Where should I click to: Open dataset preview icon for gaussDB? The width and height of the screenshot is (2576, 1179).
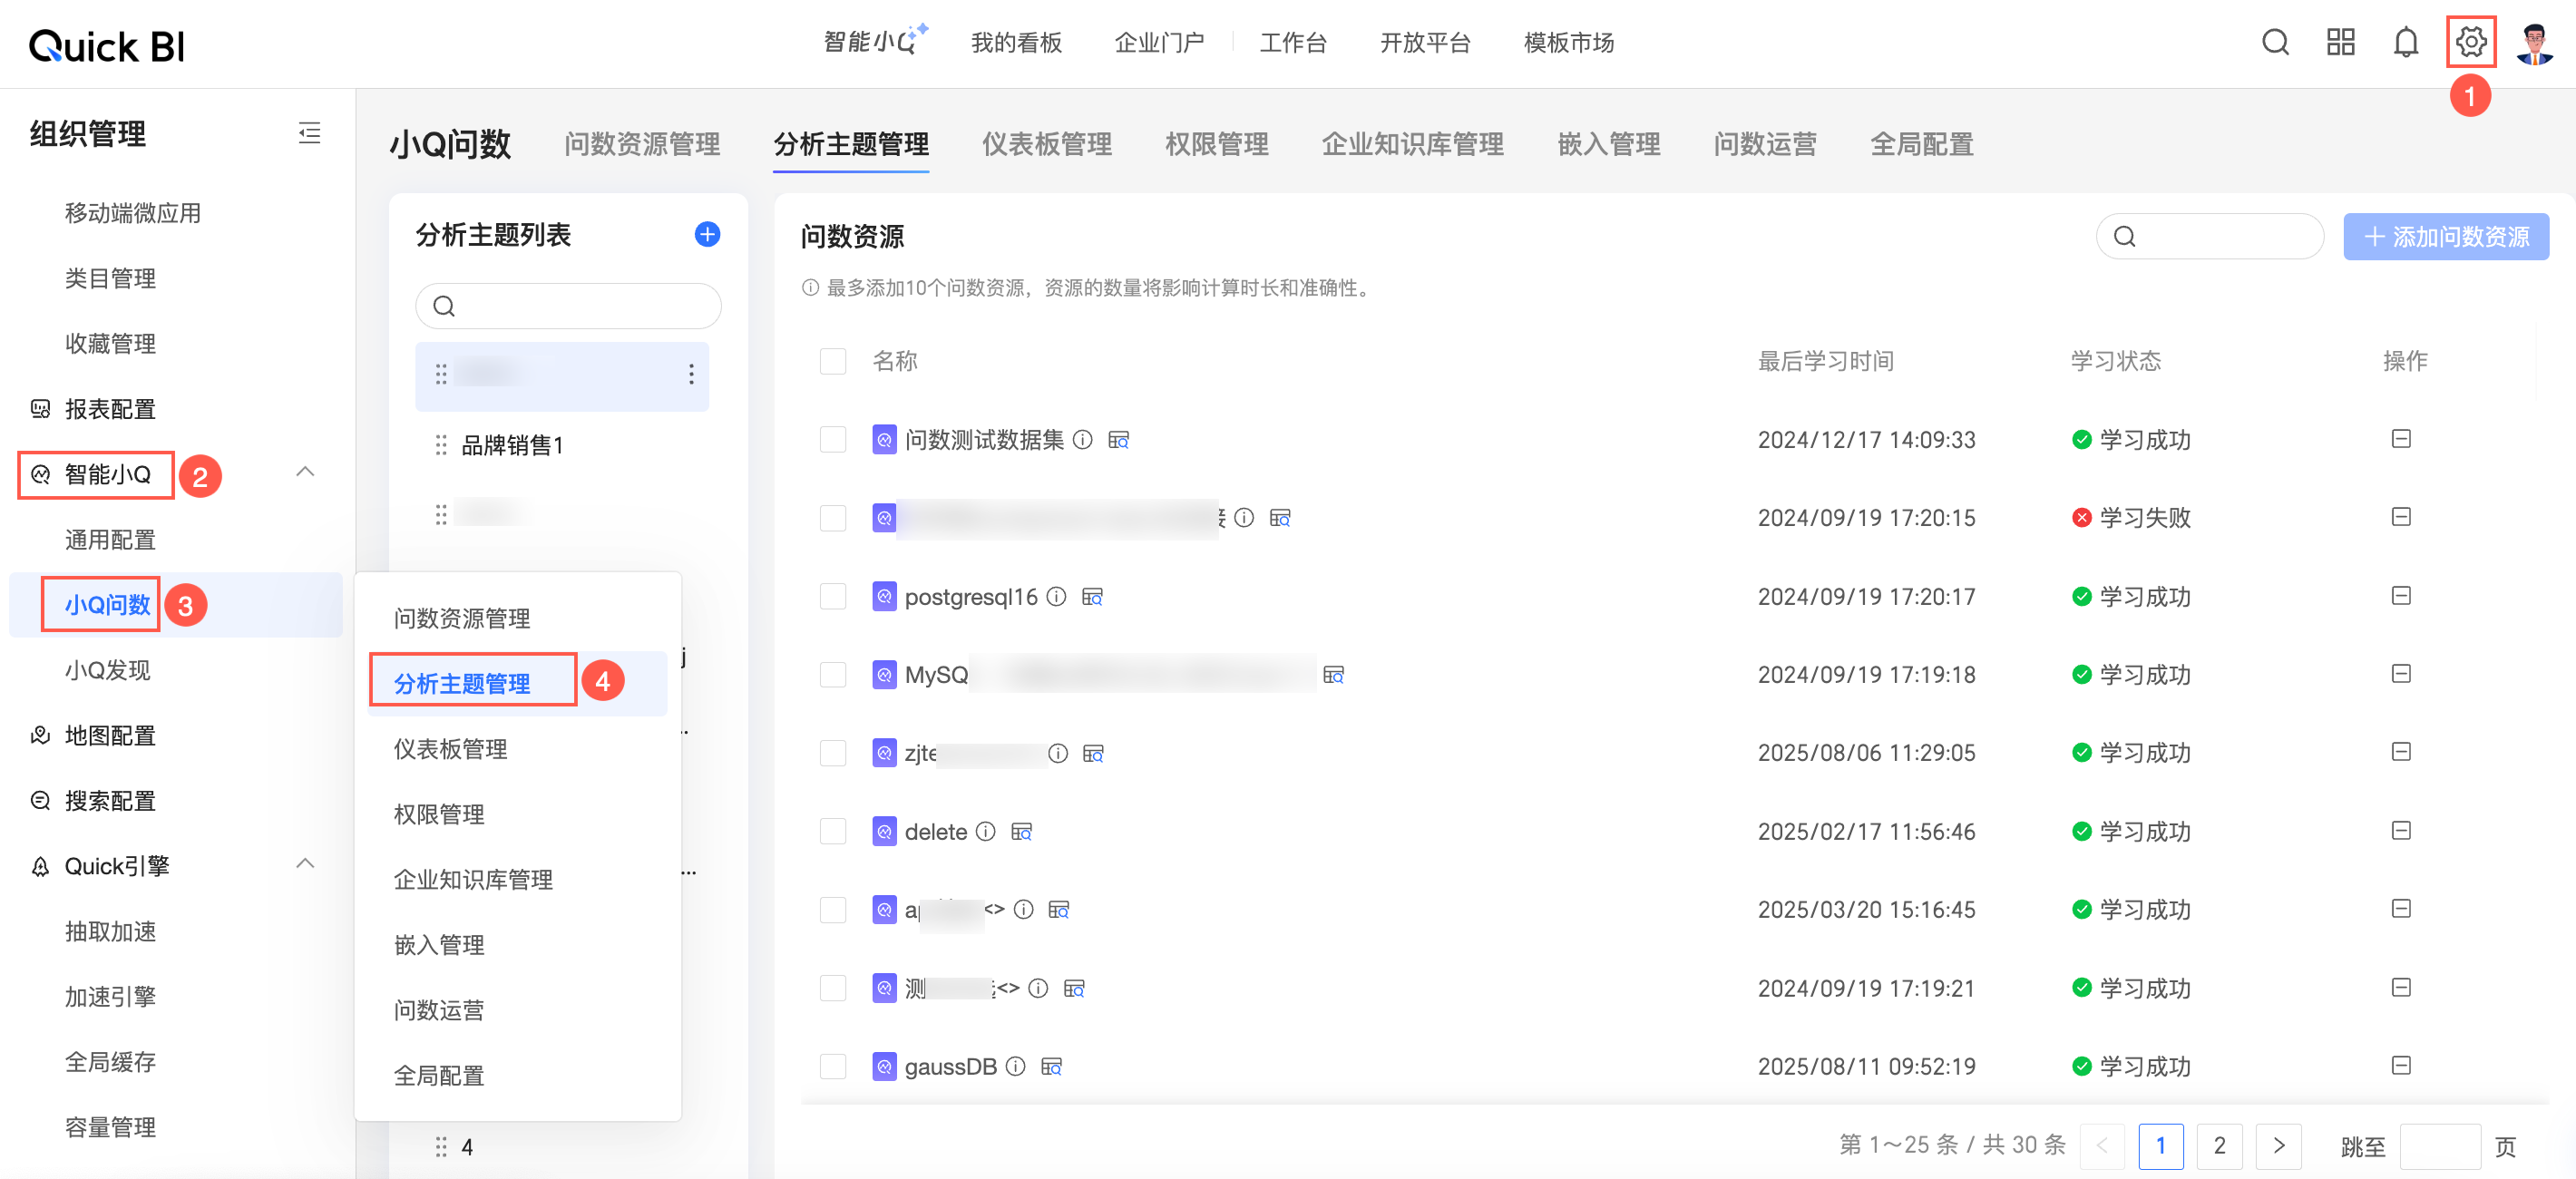[x=1051, y=1067]
